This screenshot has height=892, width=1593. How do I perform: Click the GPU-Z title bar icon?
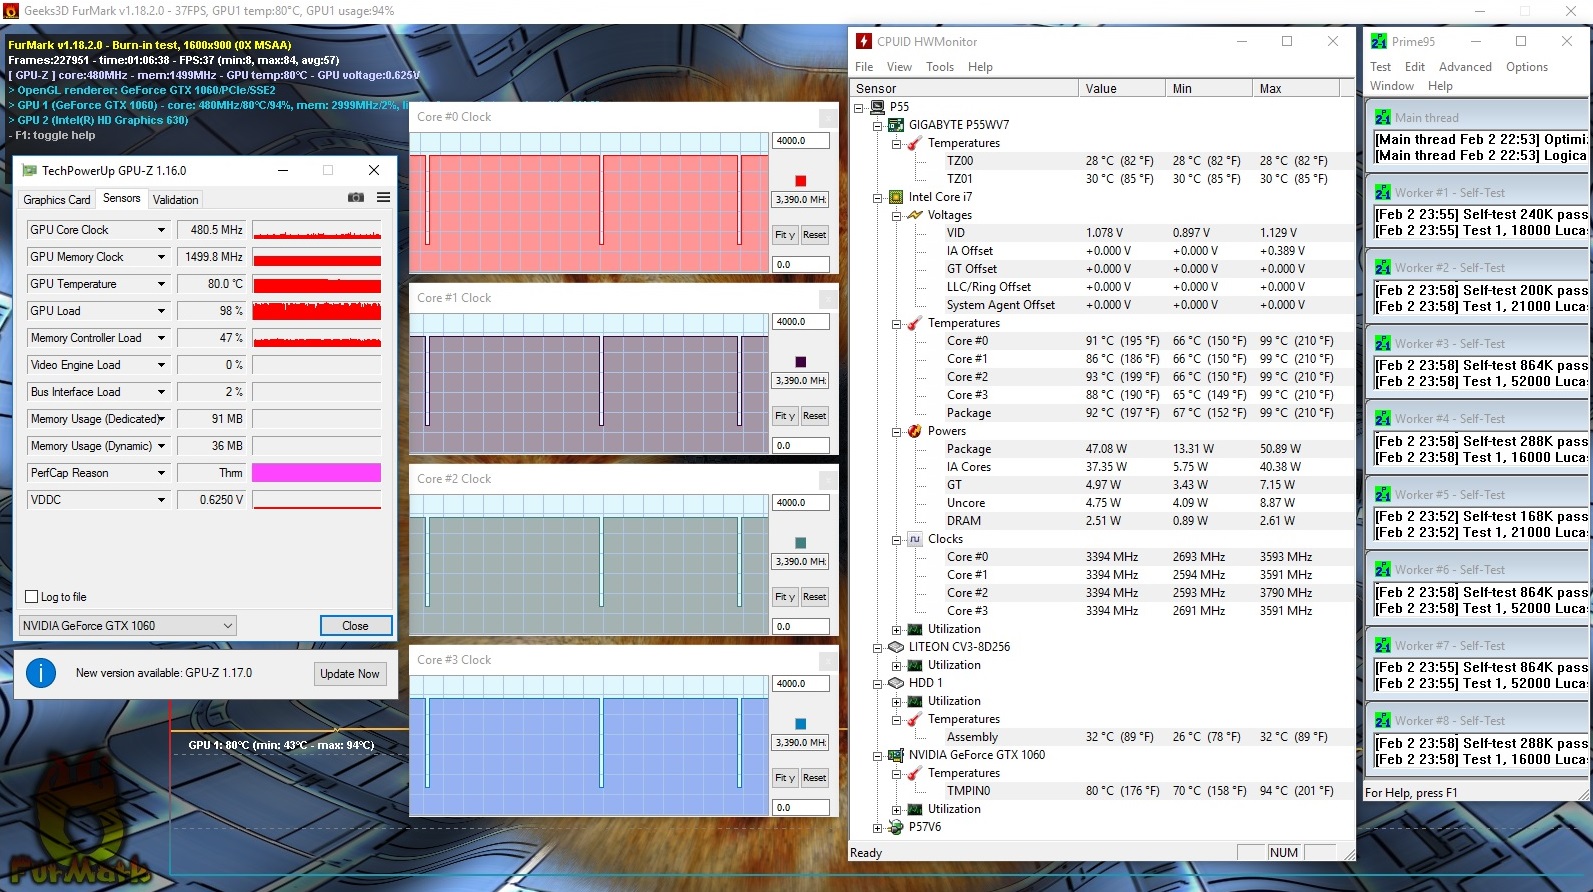(x=30, y=170)
